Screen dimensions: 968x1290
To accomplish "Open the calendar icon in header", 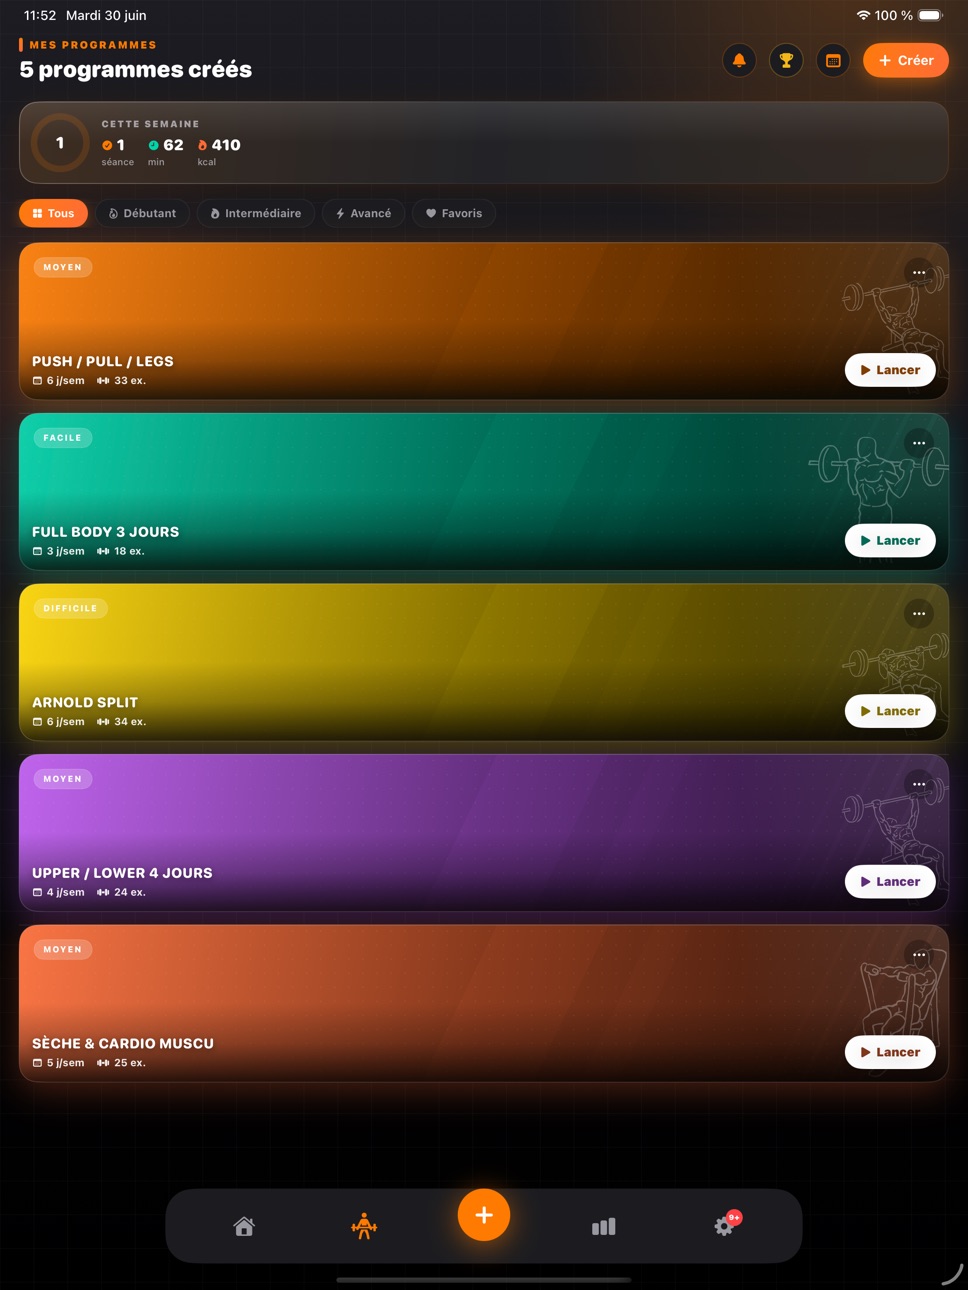I will pos(833,61).
